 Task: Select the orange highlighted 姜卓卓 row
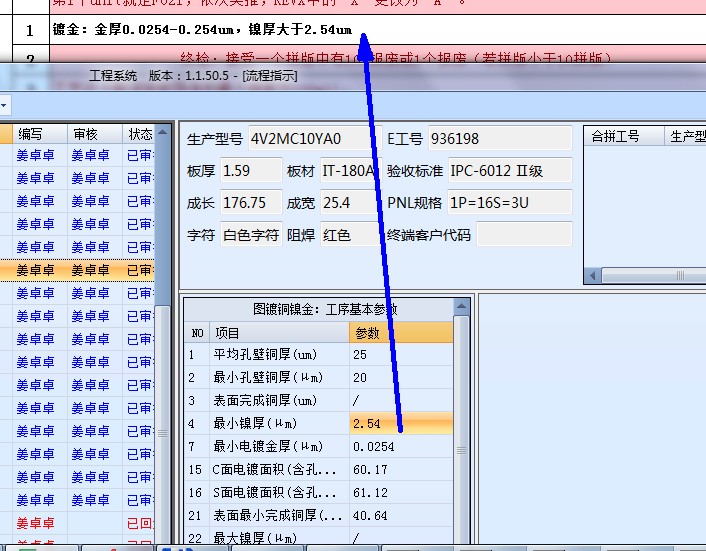[77, 270]
